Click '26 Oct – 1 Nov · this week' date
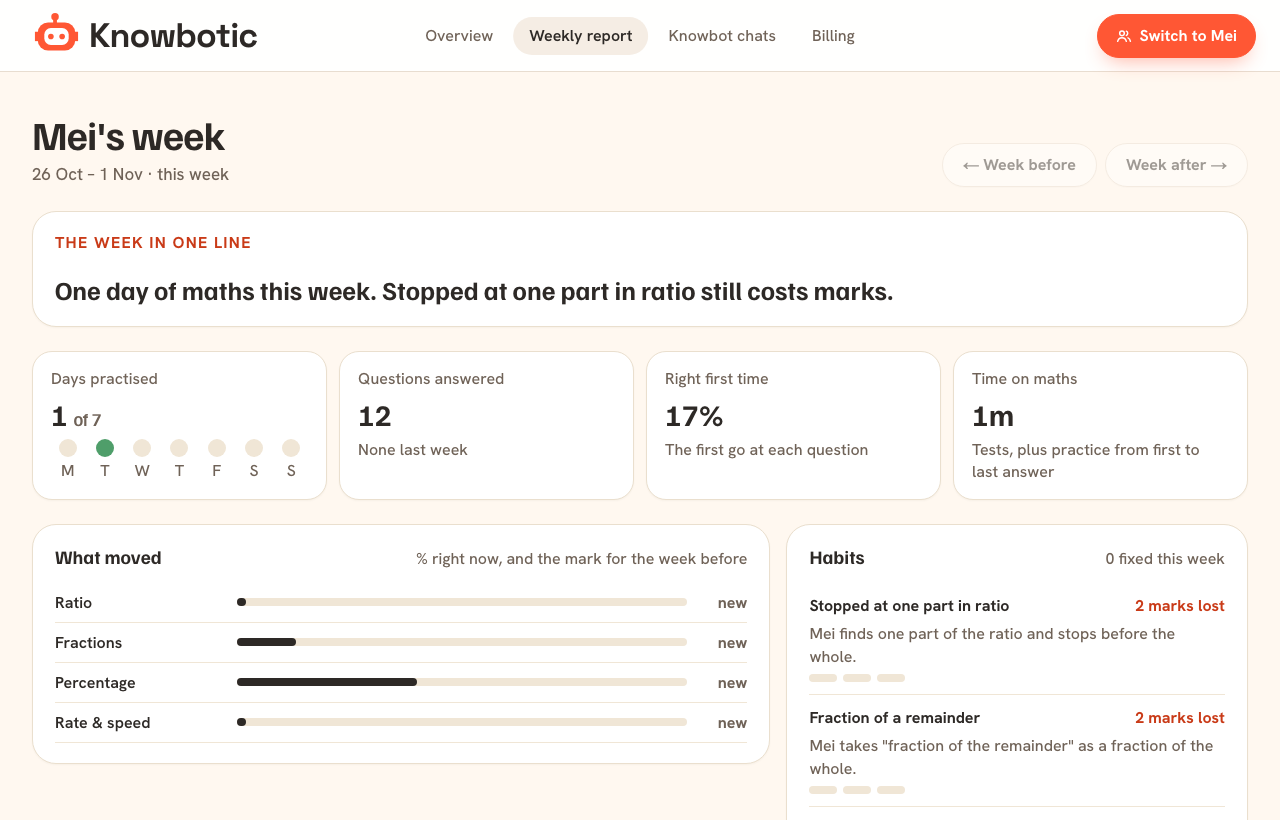The height and width of the screenshot is (820, 1280). pyautogui.click(x=130, y=174)
